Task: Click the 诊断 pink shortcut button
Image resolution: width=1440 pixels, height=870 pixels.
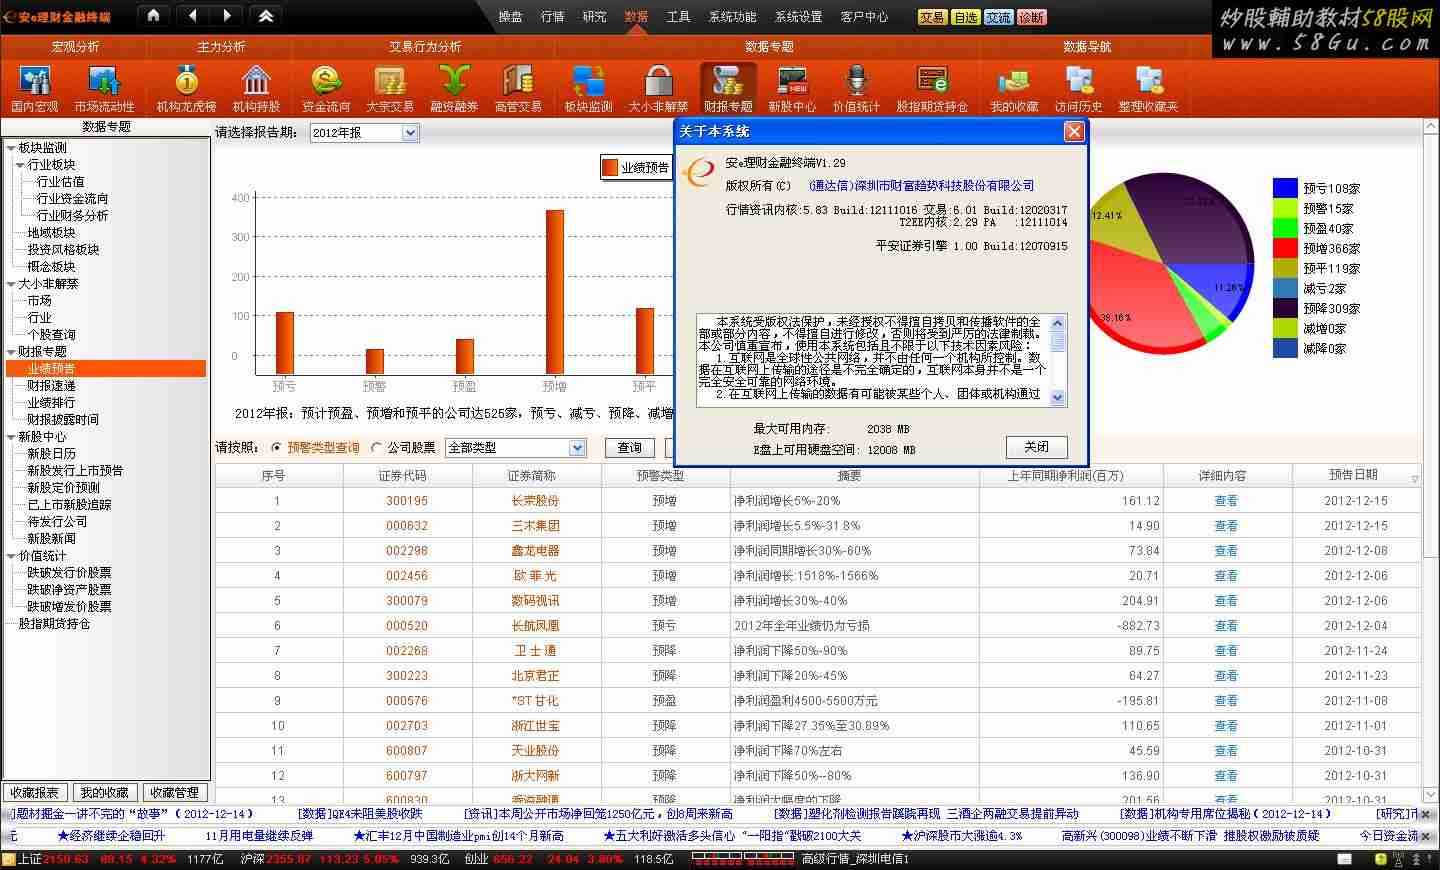Action: (1031, 17)
